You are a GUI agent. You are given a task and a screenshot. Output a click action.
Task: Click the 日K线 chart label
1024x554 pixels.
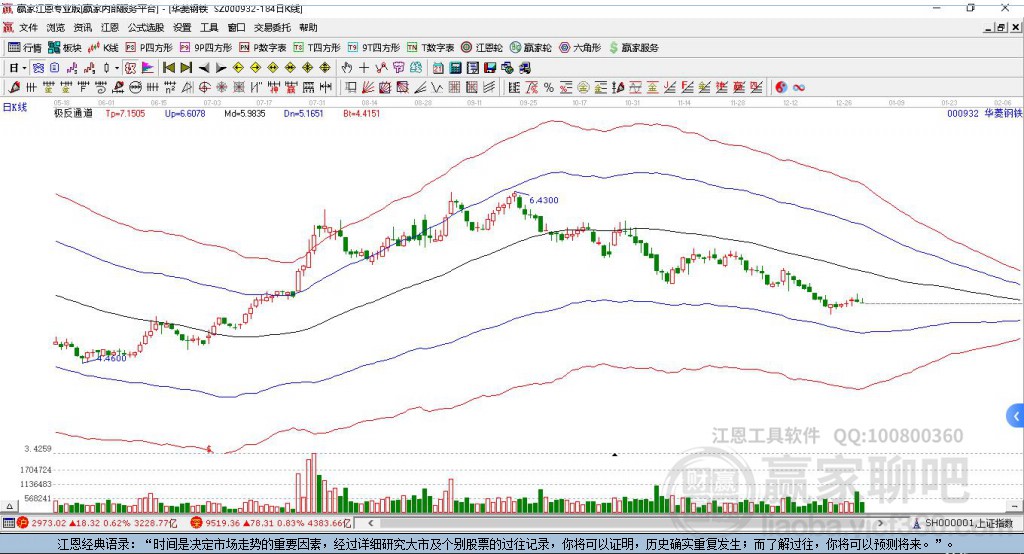pyautogui.click(x=15, y=107)
